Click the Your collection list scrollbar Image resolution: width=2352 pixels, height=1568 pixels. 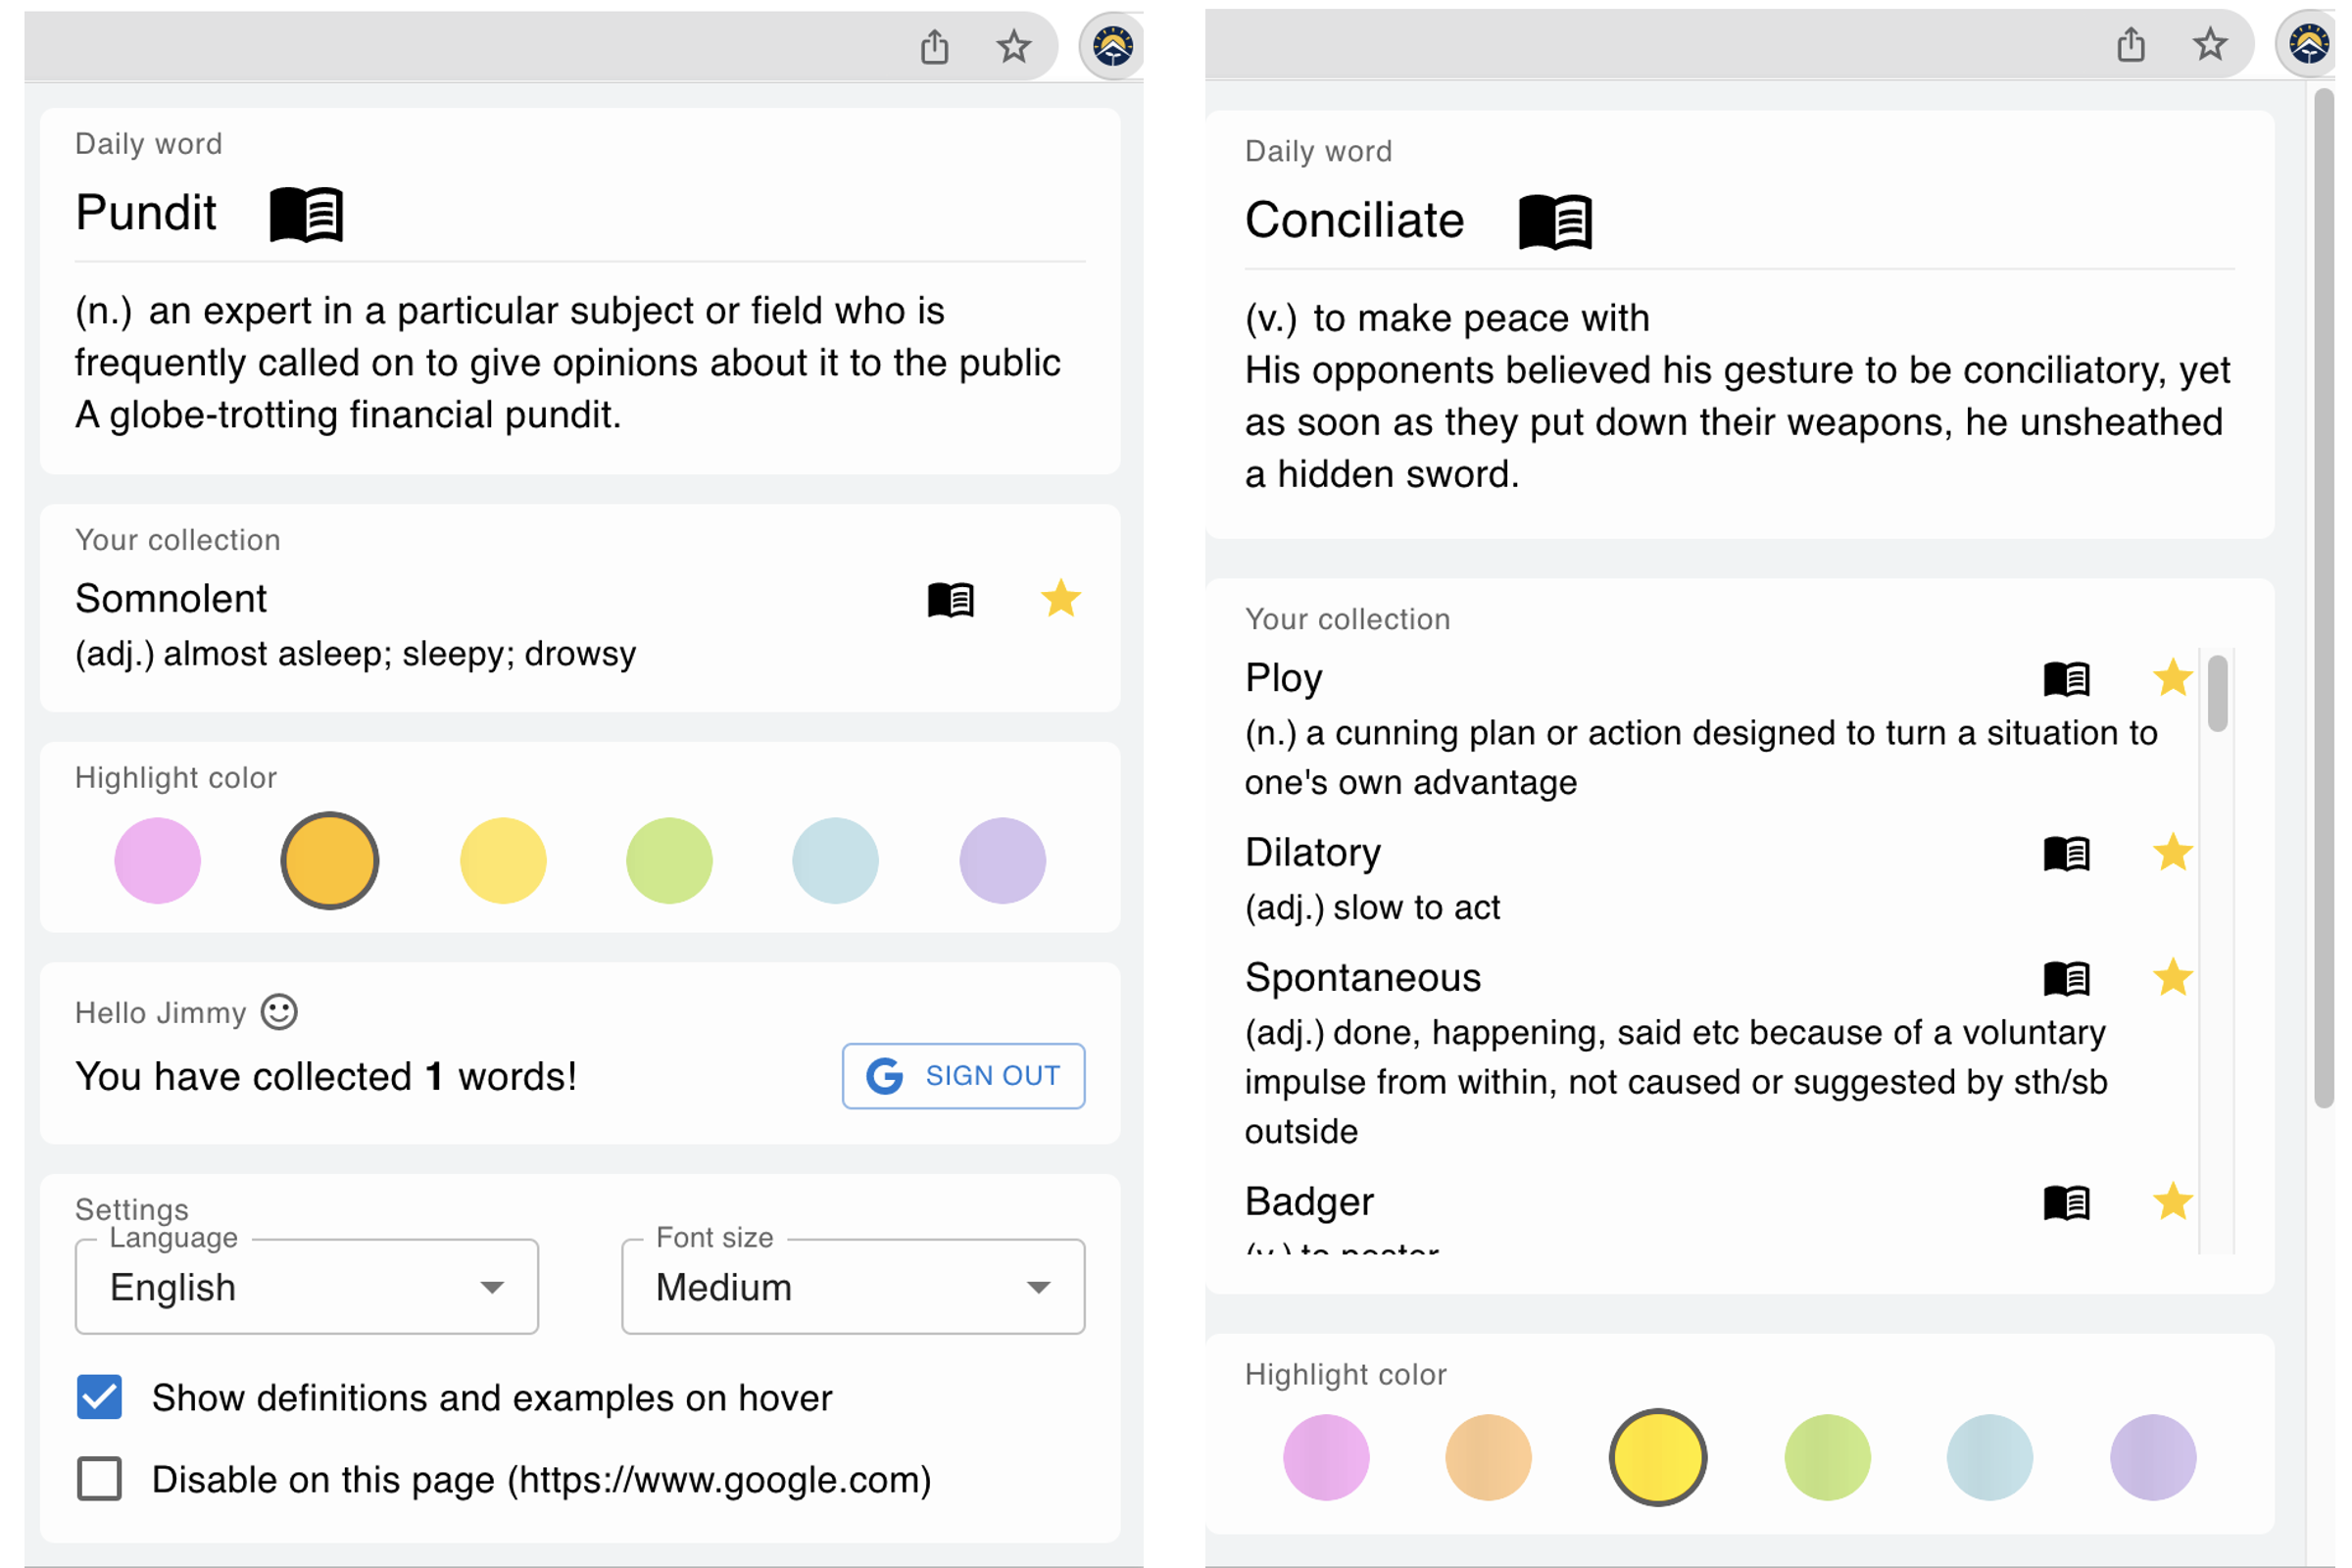point(2217,694)
